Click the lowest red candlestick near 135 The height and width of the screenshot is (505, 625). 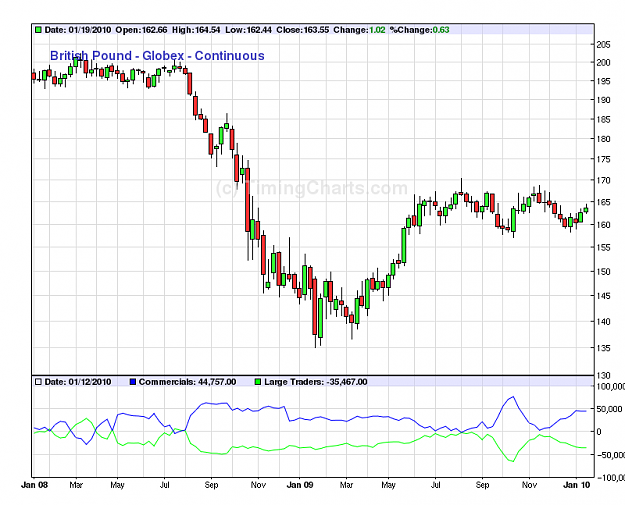point(315,307)
